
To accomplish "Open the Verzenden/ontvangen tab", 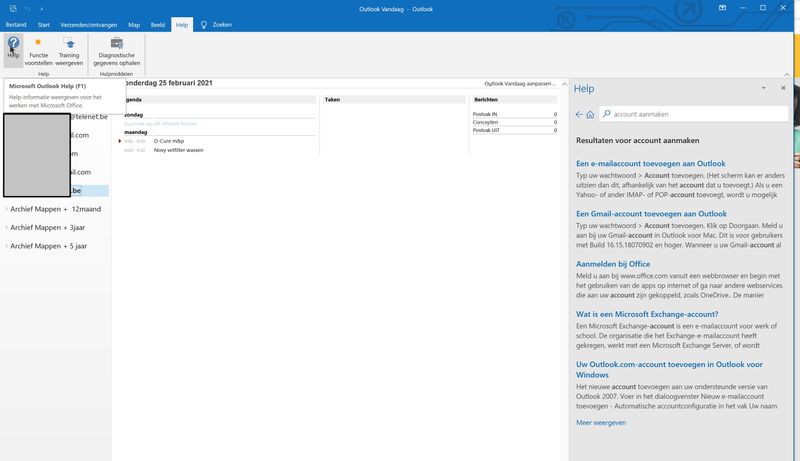I will (x=89, y=24).
